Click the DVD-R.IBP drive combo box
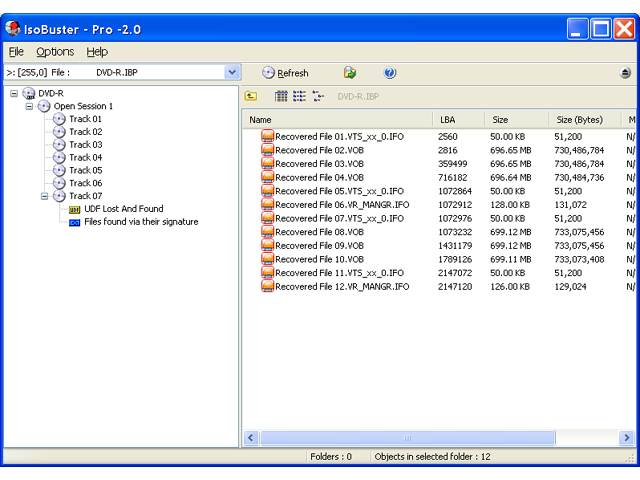Image resolution: width=640 pixels, height=480 pixels. 122,72
